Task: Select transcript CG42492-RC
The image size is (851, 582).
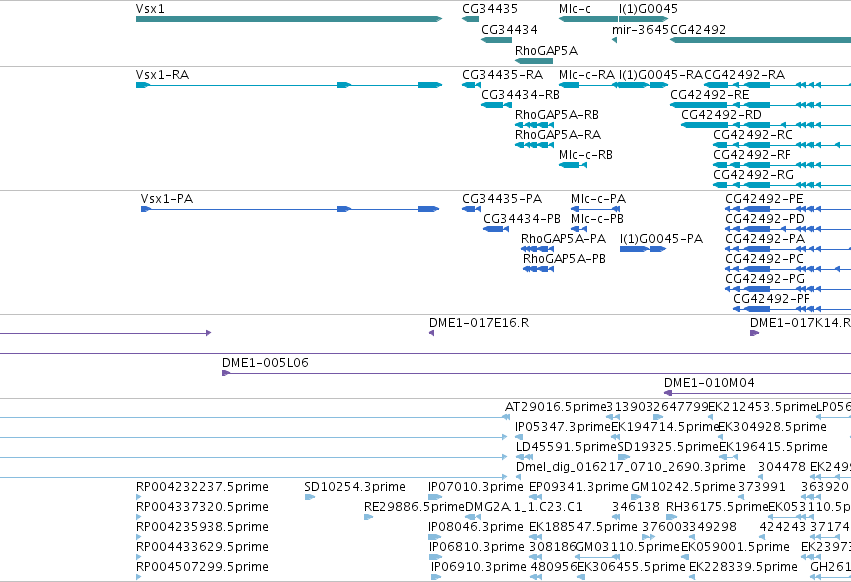Action: [x=782, y=145]
